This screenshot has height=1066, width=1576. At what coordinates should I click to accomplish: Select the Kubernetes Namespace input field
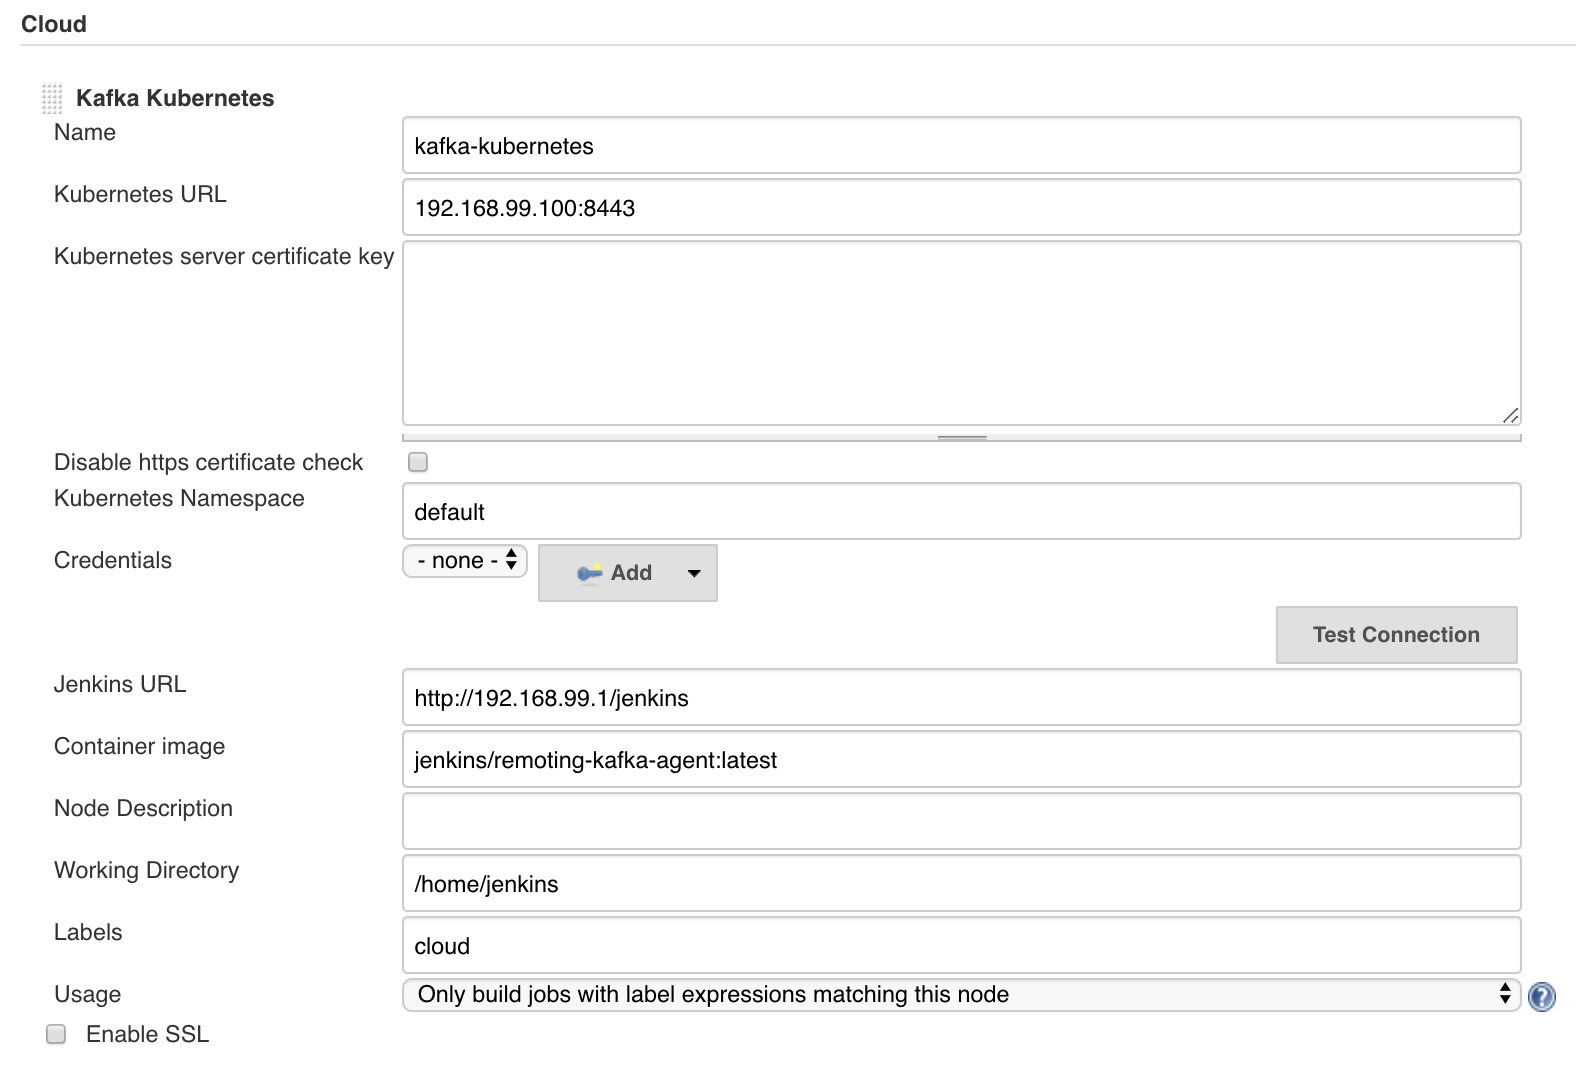(961, 512)
